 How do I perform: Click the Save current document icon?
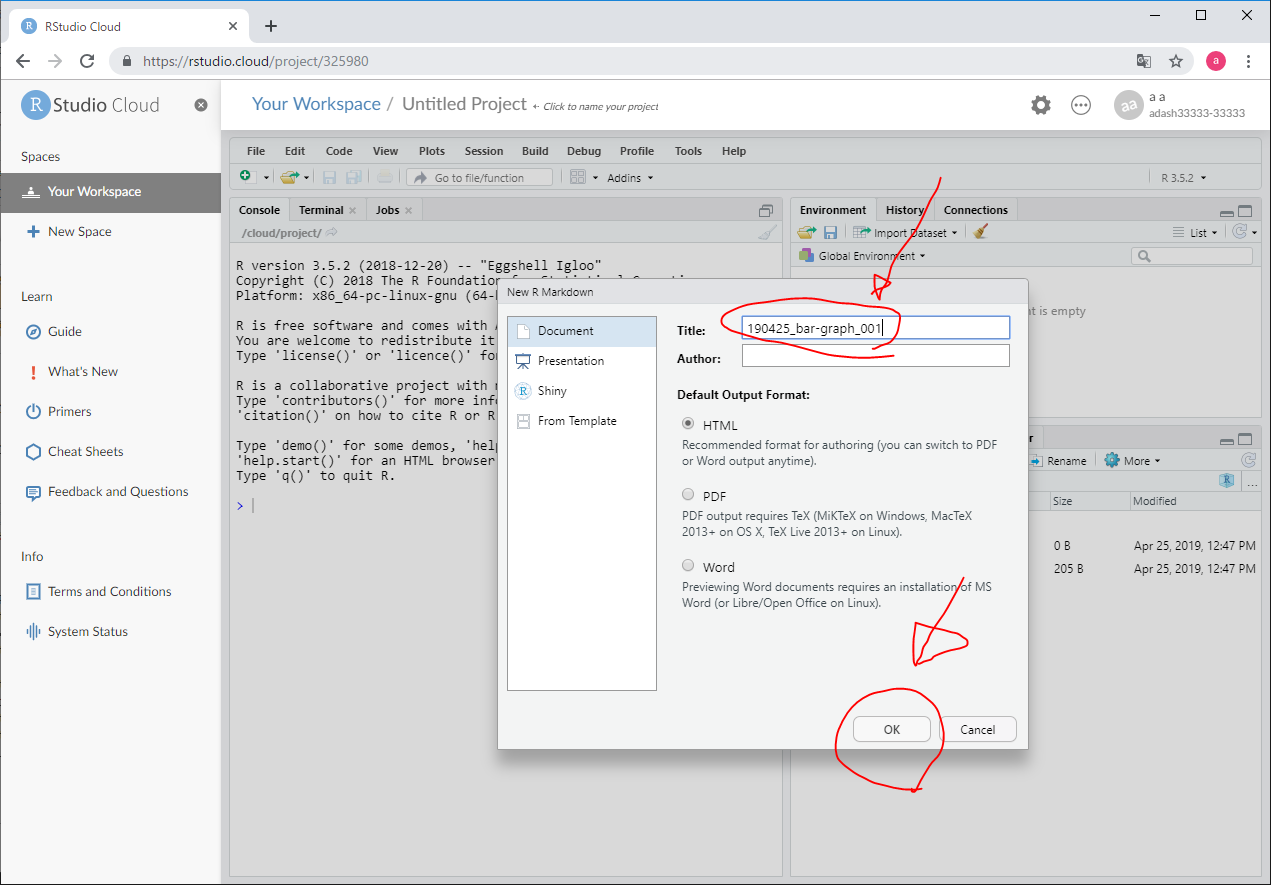329,177
